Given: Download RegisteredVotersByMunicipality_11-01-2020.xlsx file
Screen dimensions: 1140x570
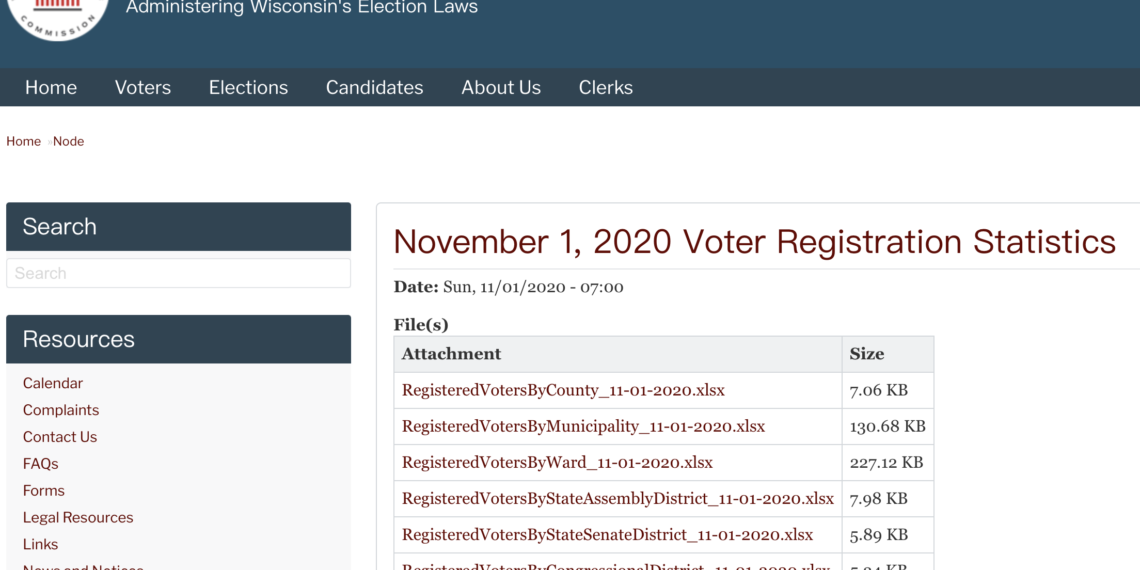Looking at the screenshot, I should pyautogui.click(x=583, y=427).
